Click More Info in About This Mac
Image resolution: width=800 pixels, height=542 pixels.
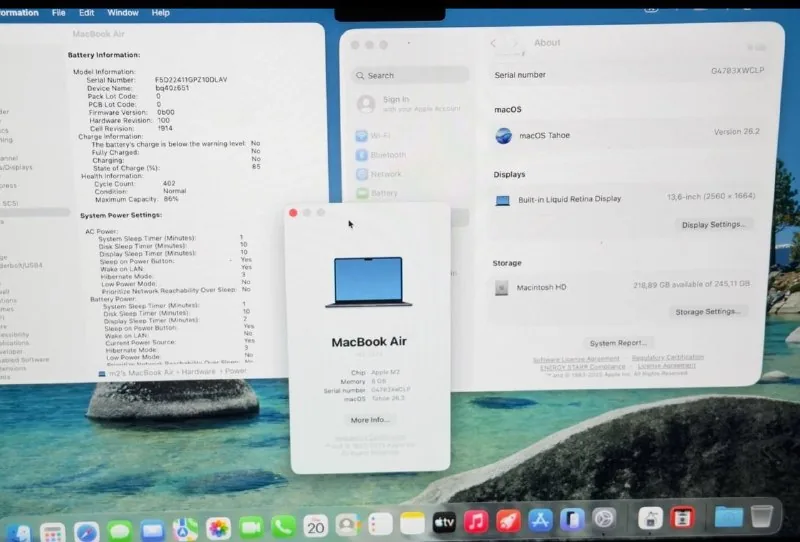370,420
